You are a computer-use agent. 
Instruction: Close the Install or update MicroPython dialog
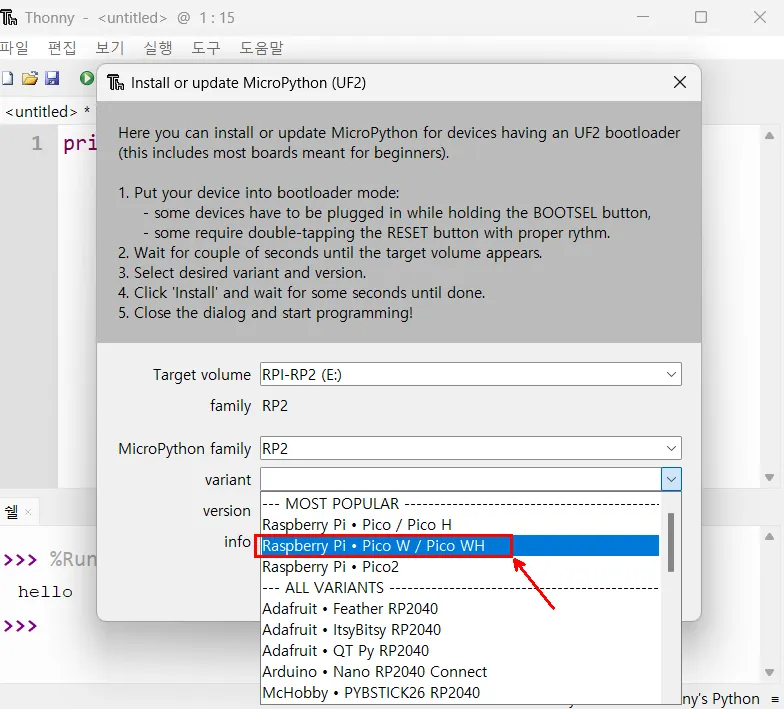[680, 82]
